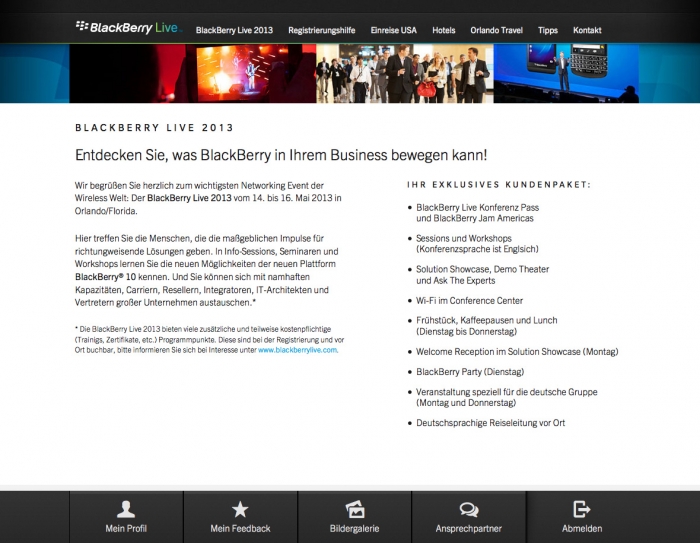
Task: Open the Mein Profil person icon
Action: tap(126, 509)
